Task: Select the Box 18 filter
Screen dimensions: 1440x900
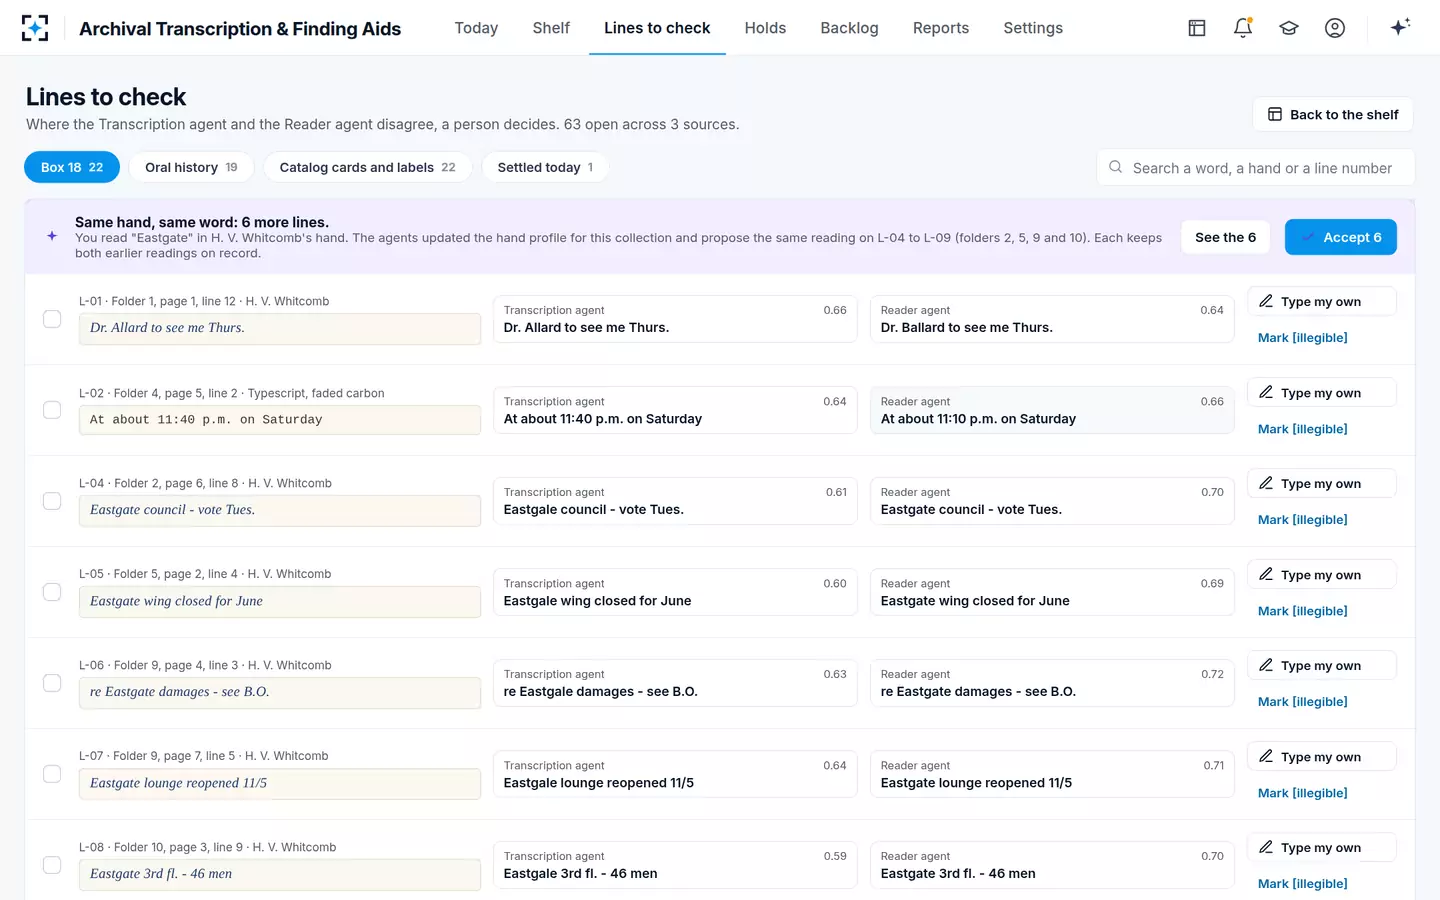Action: pyautogui.click(x=72, y=167)
